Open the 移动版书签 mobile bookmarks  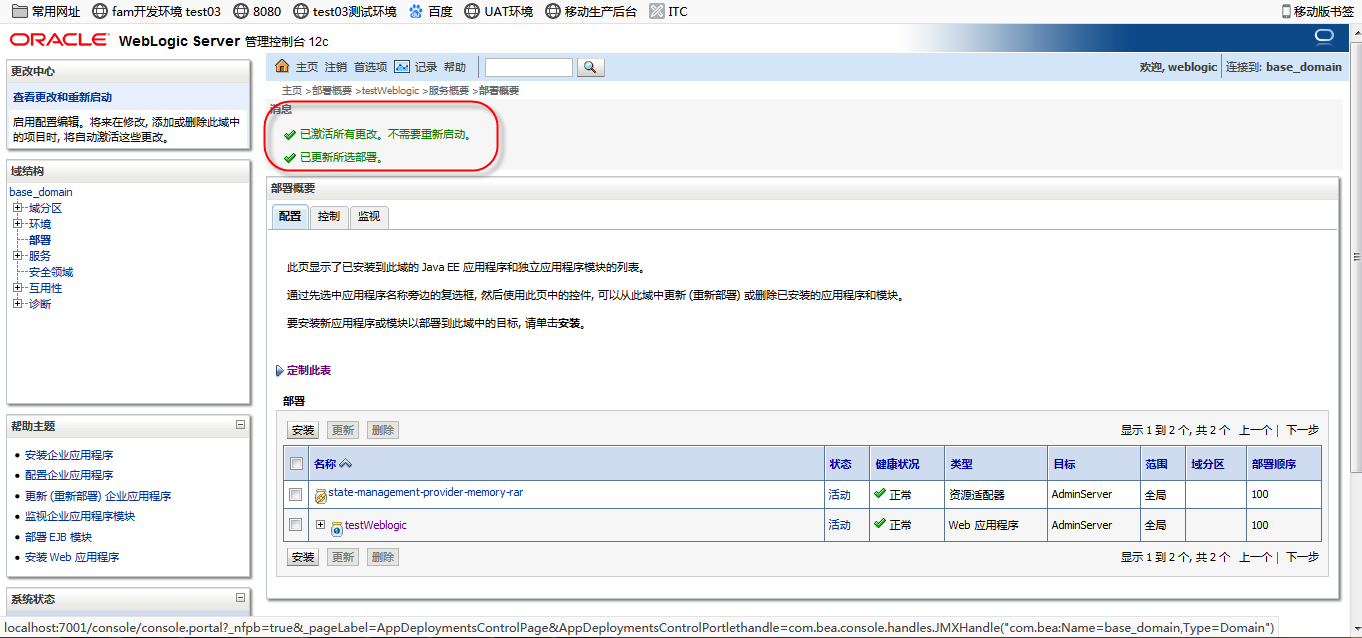(x=1320, y=12)
